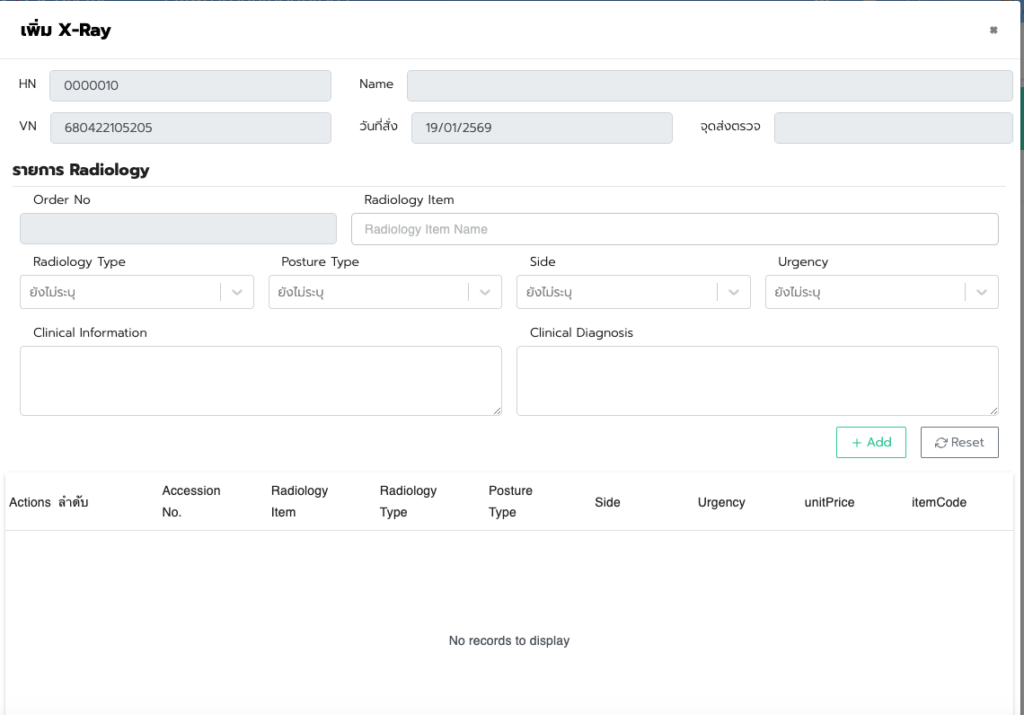Select the Clinical Diagnosis text area
Viewport: 1024px width, 715px height.
(x=757, y=380)
